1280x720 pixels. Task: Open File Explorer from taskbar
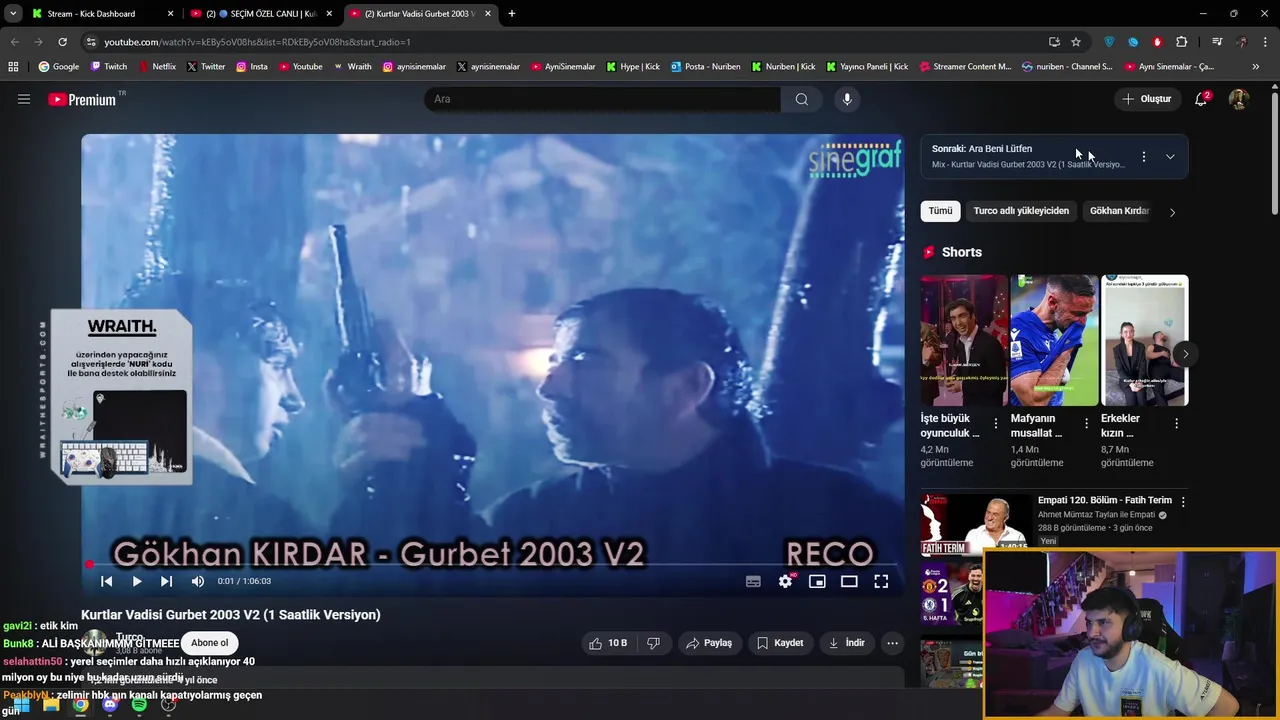coord(51,705)
